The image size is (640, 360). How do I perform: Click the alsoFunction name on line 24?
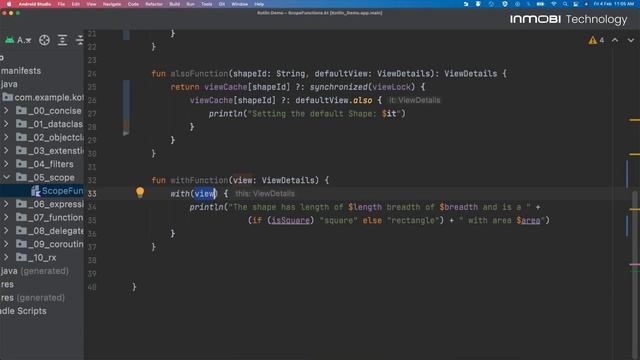coord(200,73)
